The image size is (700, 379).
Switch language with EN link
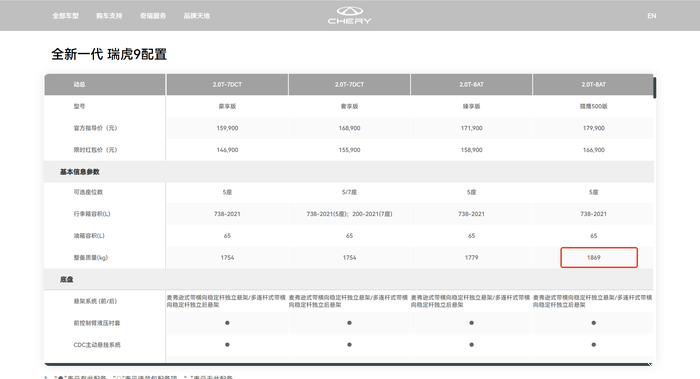pos(652,16)
